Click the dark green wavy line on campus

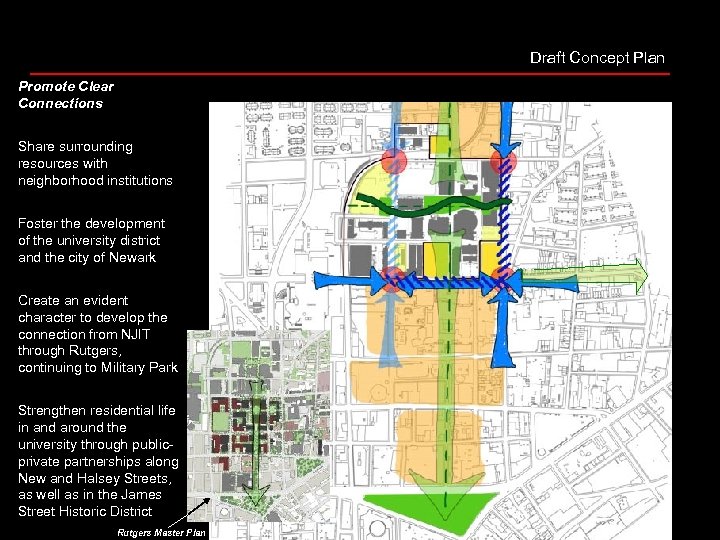click(x=433, y=206)
